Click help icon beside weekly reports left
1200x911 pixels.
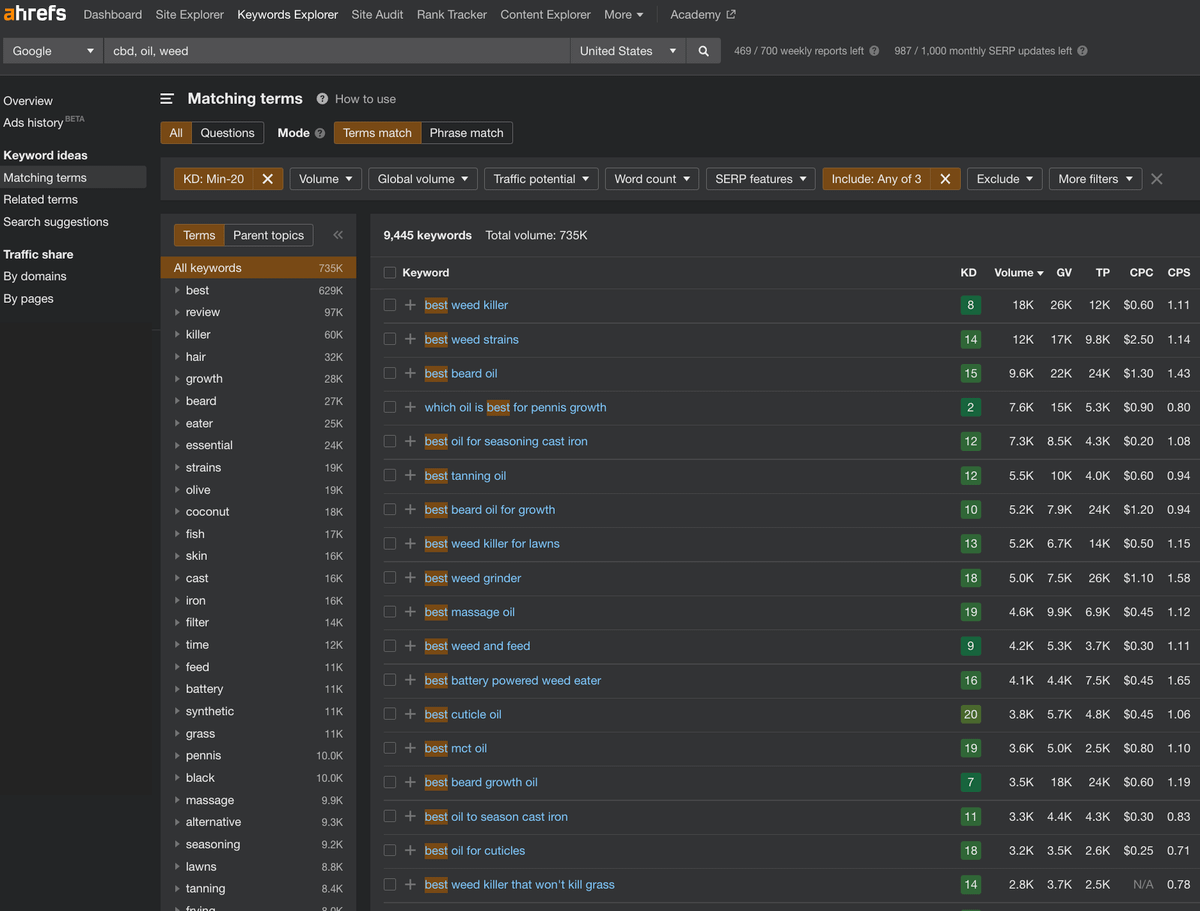pyautogui.click(x=874, y=51)
